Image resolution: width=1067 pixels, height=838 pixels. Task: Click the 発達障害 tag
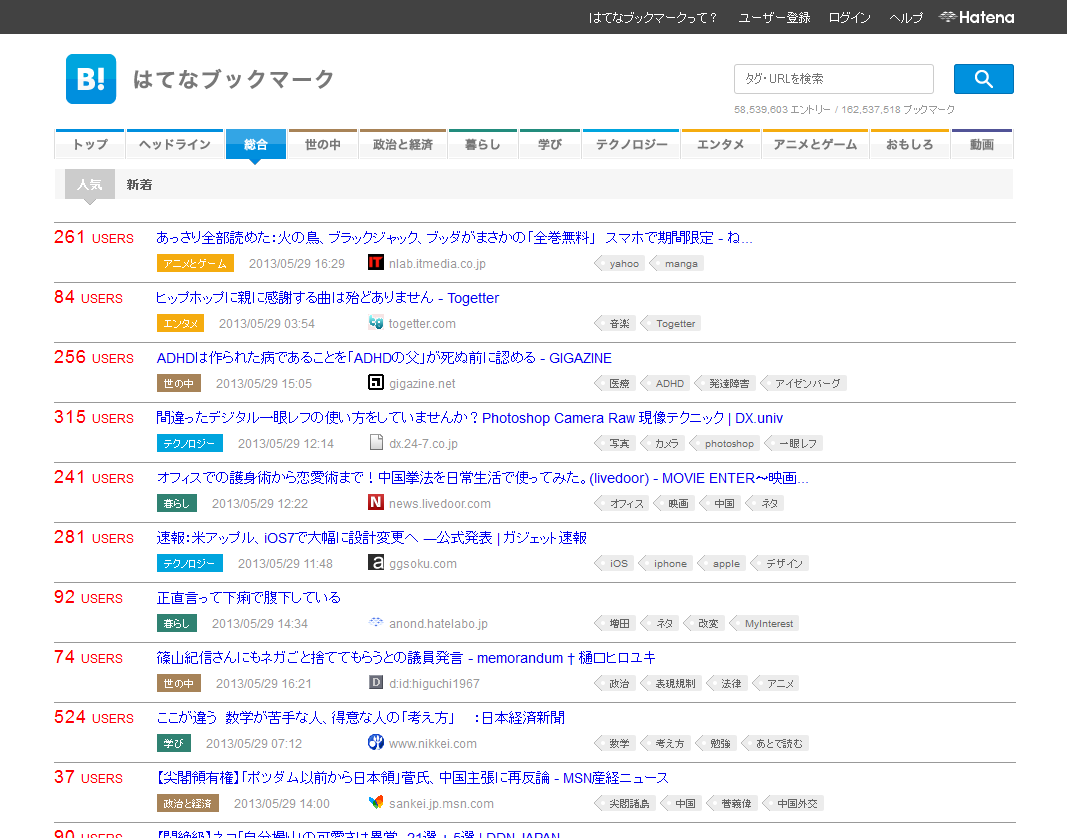click(x=725, y=383)
